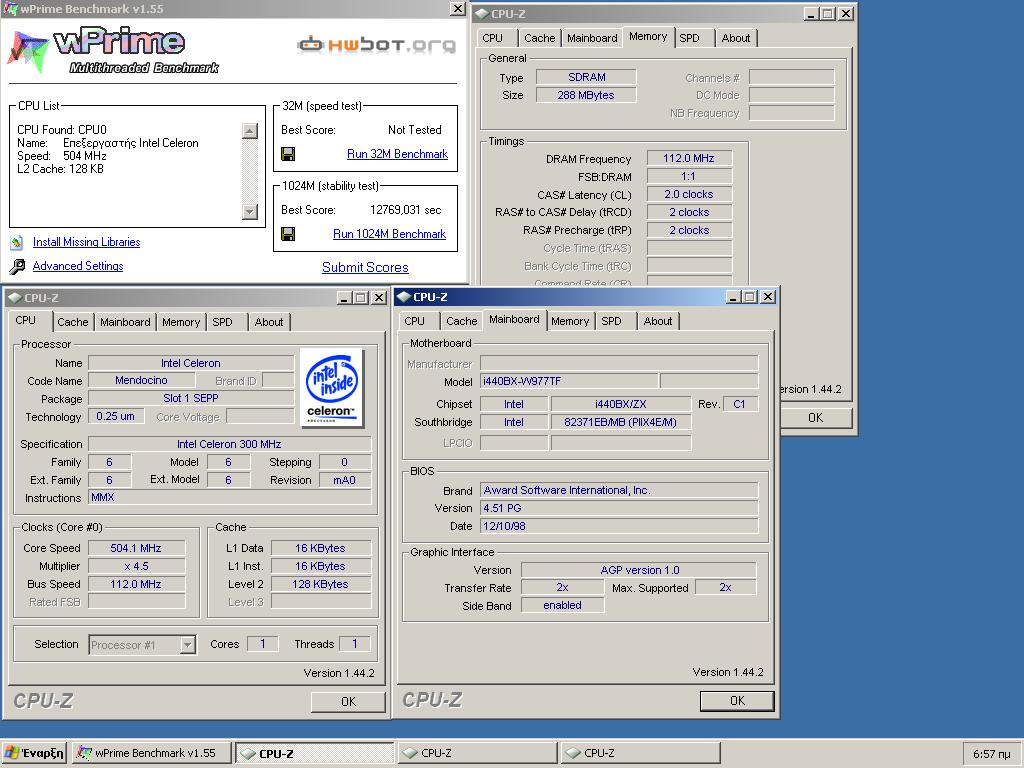The height and width of the screenshot is (768, 1024).
Task: Run the 32M Benchmark
Action: pos(397,154)
